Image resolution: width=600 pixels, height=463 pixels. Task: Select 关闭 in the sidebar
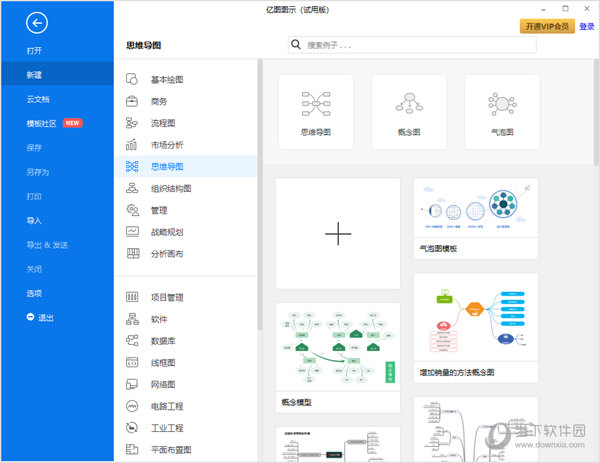34,269
